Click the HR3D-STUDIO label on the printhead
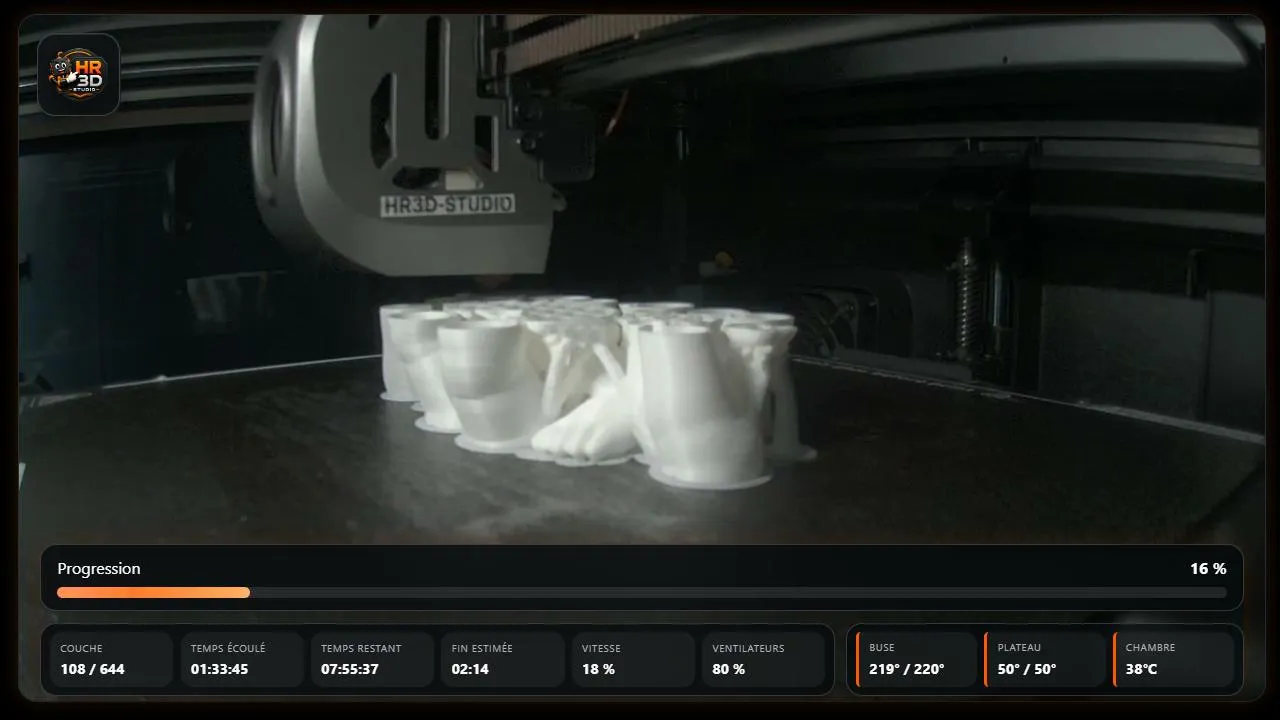1280x720 pixels. coord(448,205)
